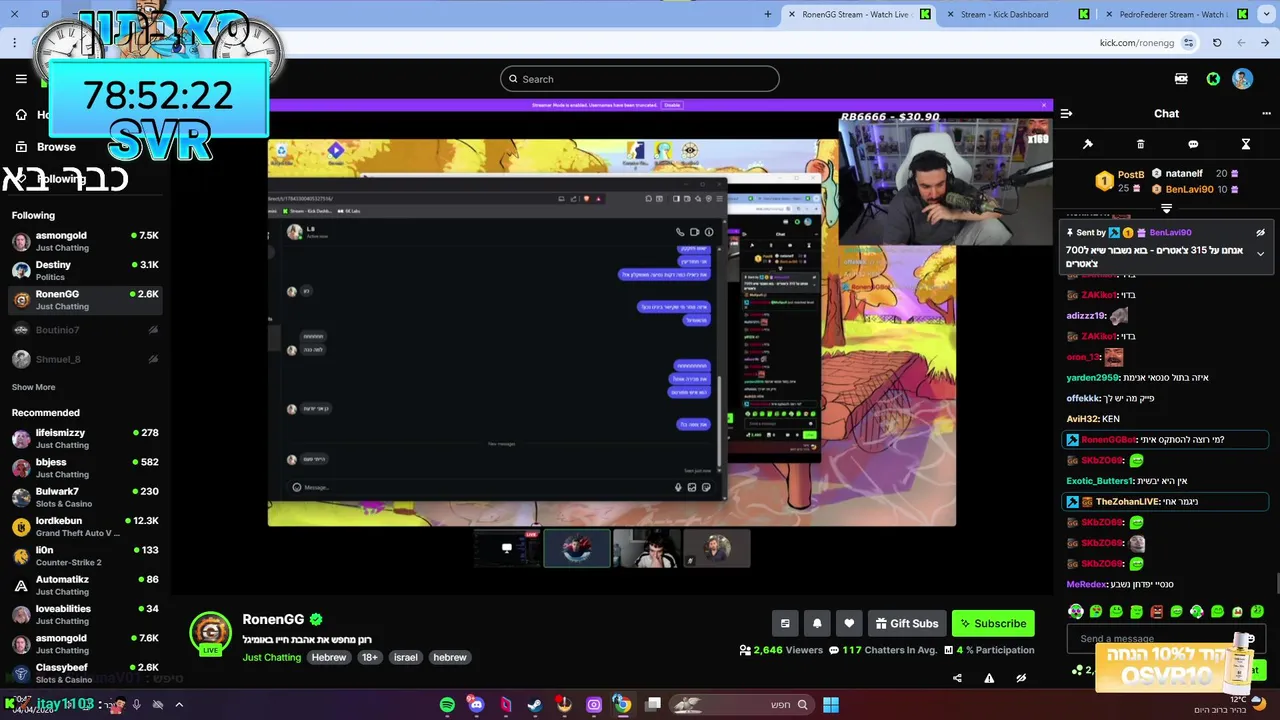Image resolution: width=1280 pixels, height=720 pixels.
Task: Collapse the chat panel arrow icon
Action: coord(1066,114)
